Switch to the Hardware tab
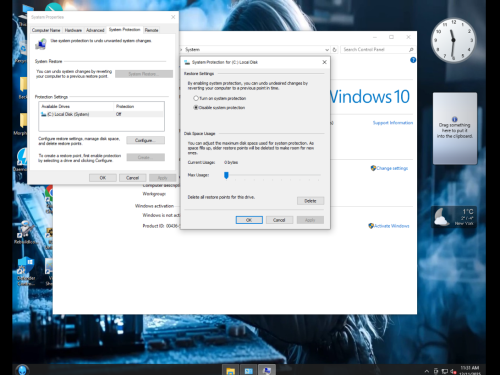Viewport: 500px width, 375px height. (x=73, y=30)
